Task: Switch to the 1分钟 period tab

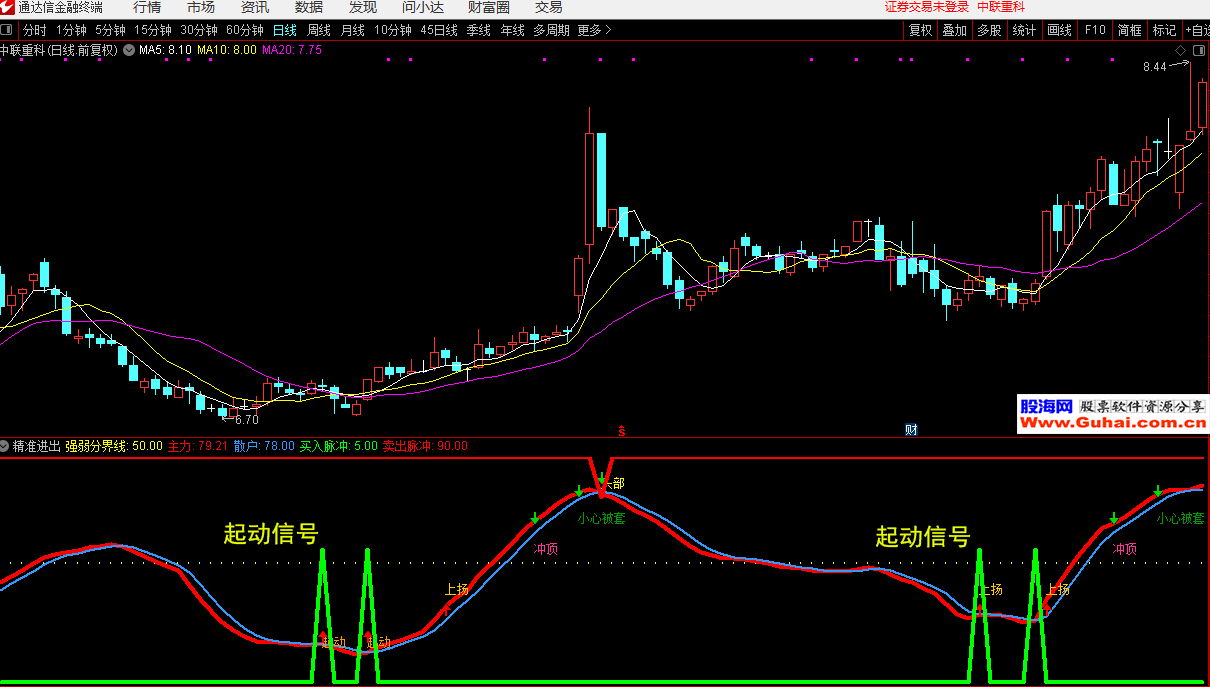Action: tap(71, 30)
